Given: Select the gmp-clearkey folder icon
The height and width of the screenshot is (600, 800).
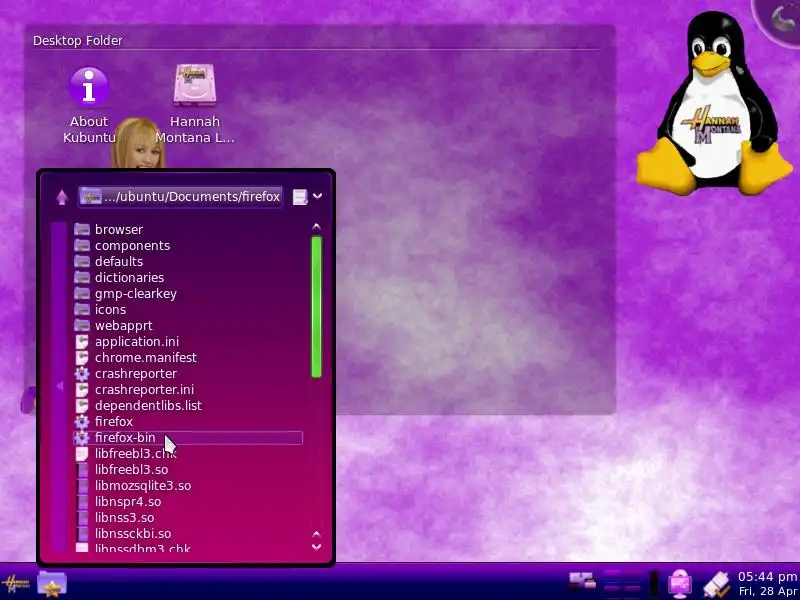Looking at the screenshot, I should tap(82, 294).
